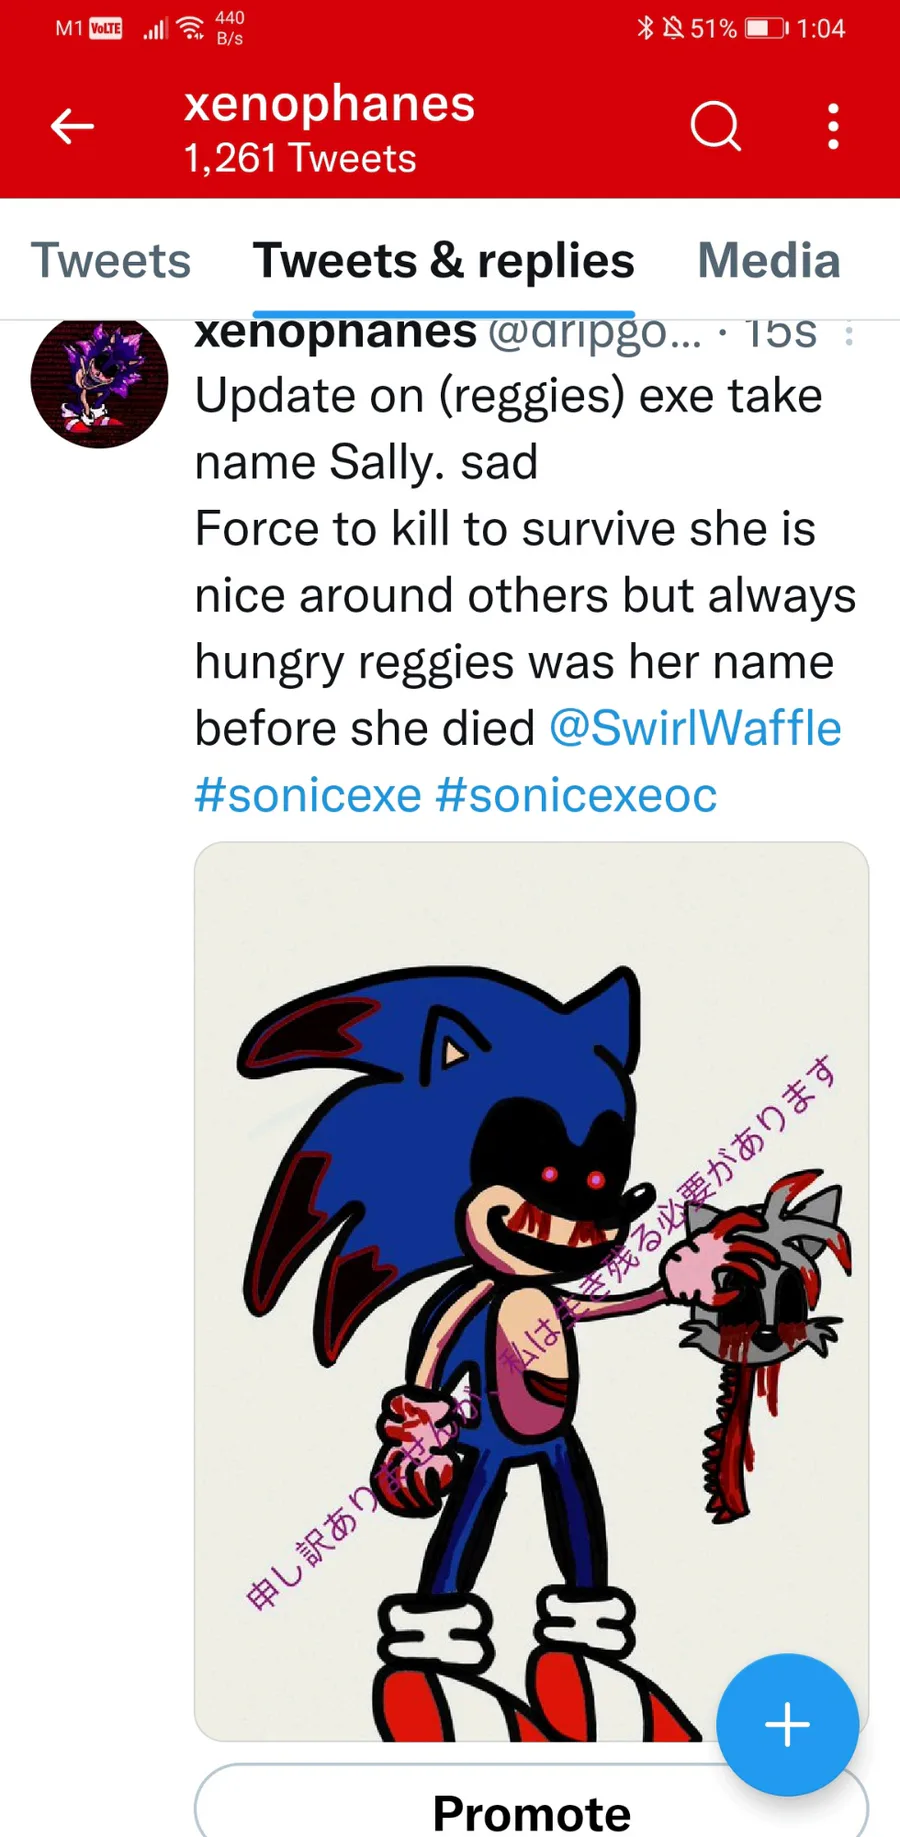The height and width of the screenshot is (1837, 900).
Task: Tap the muted notifications bell icon
Action: click(674, 28)
